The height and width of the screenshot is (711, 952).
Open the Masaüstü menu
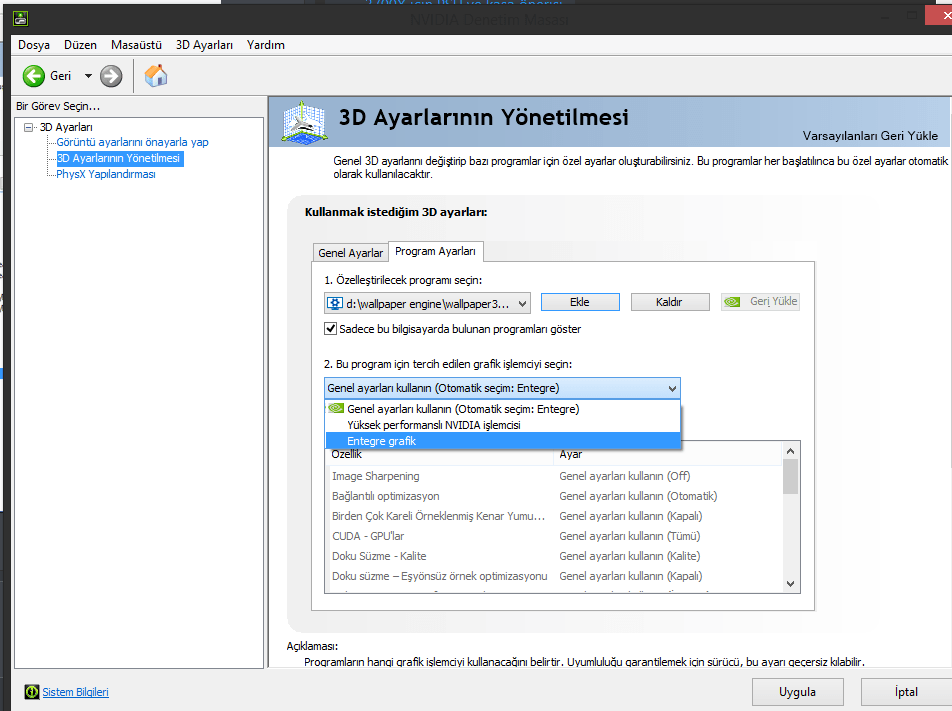pos(136,45)
